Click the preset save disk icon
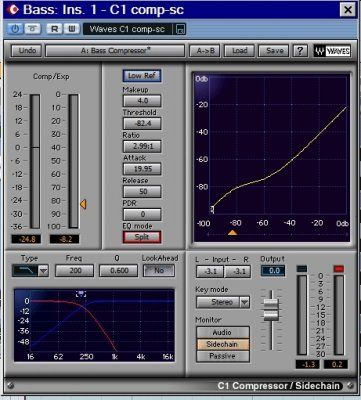 point(180,29)
